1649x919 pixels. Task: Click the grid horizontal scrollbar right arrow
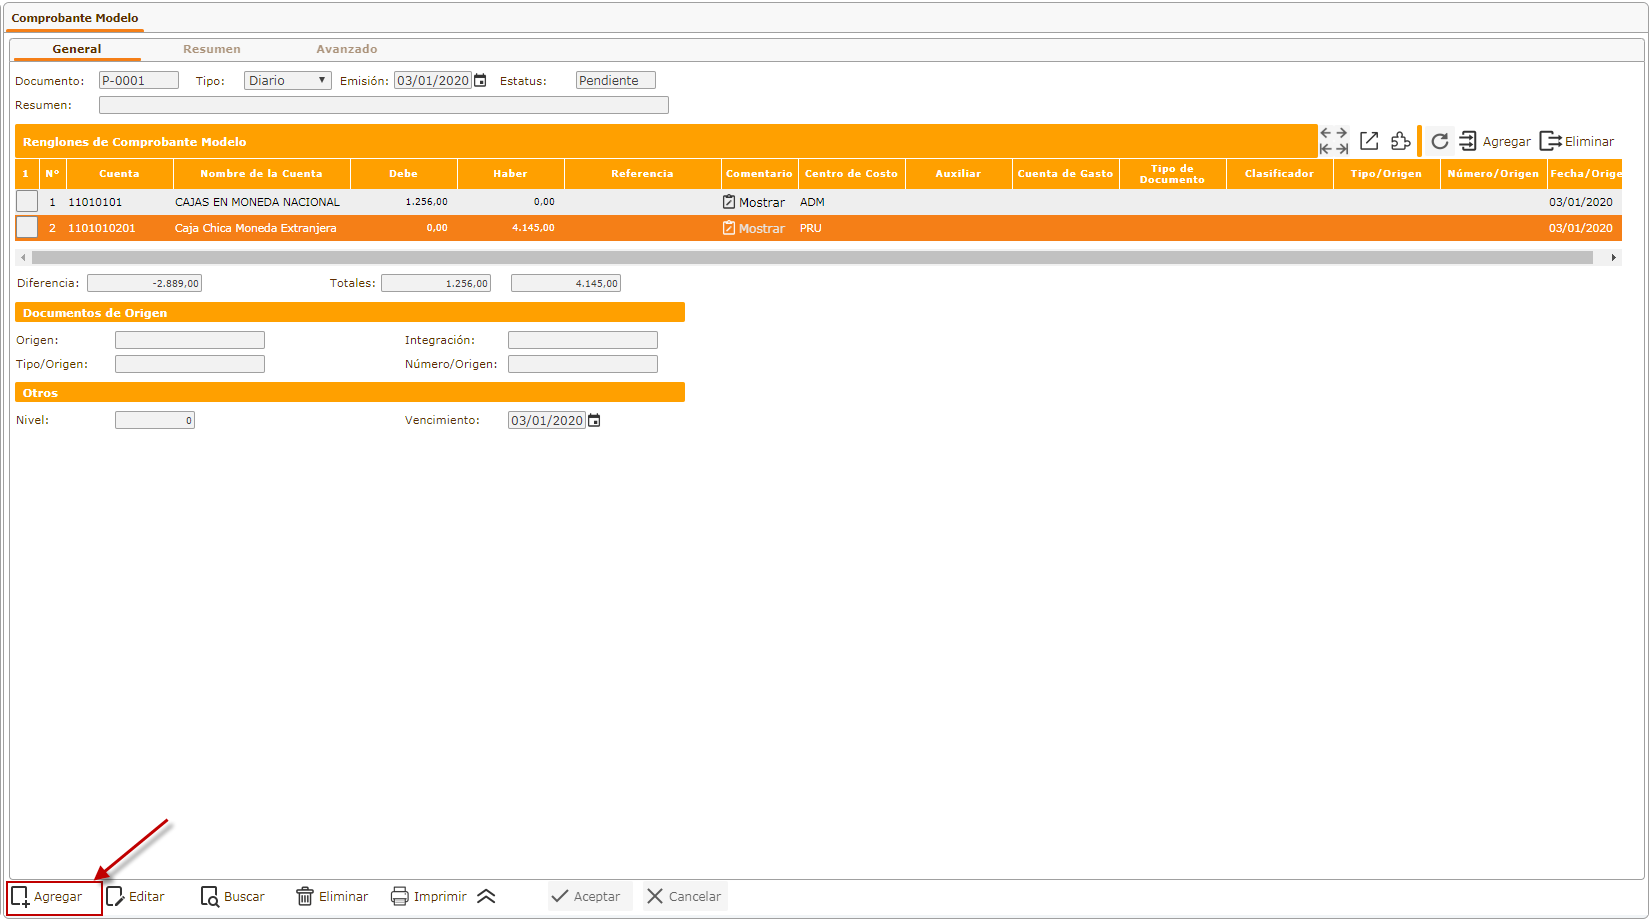click(1613, 258)
